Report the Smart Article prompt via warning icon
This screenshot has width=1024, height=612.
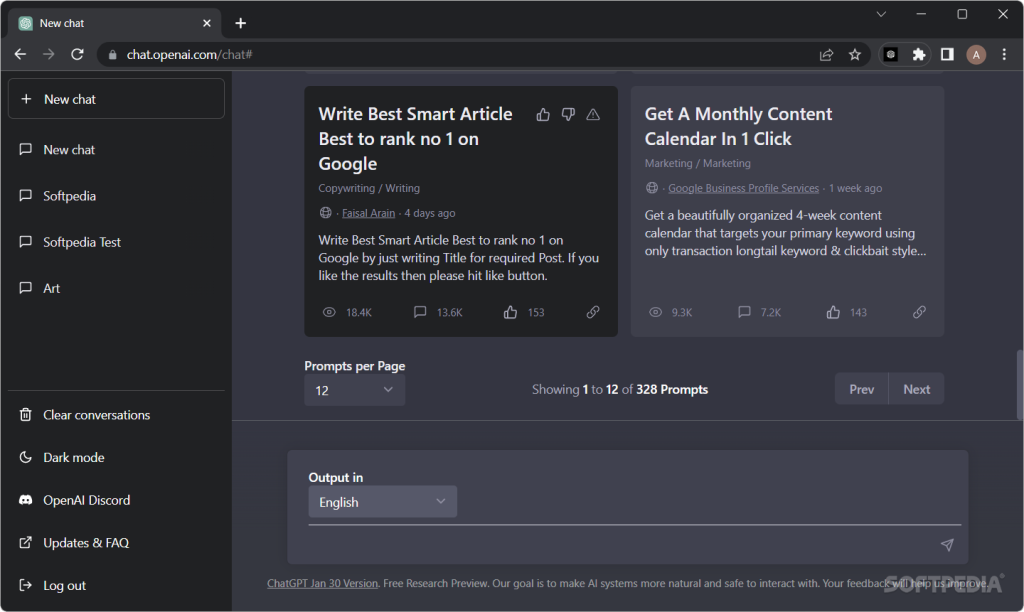(593, 115)
